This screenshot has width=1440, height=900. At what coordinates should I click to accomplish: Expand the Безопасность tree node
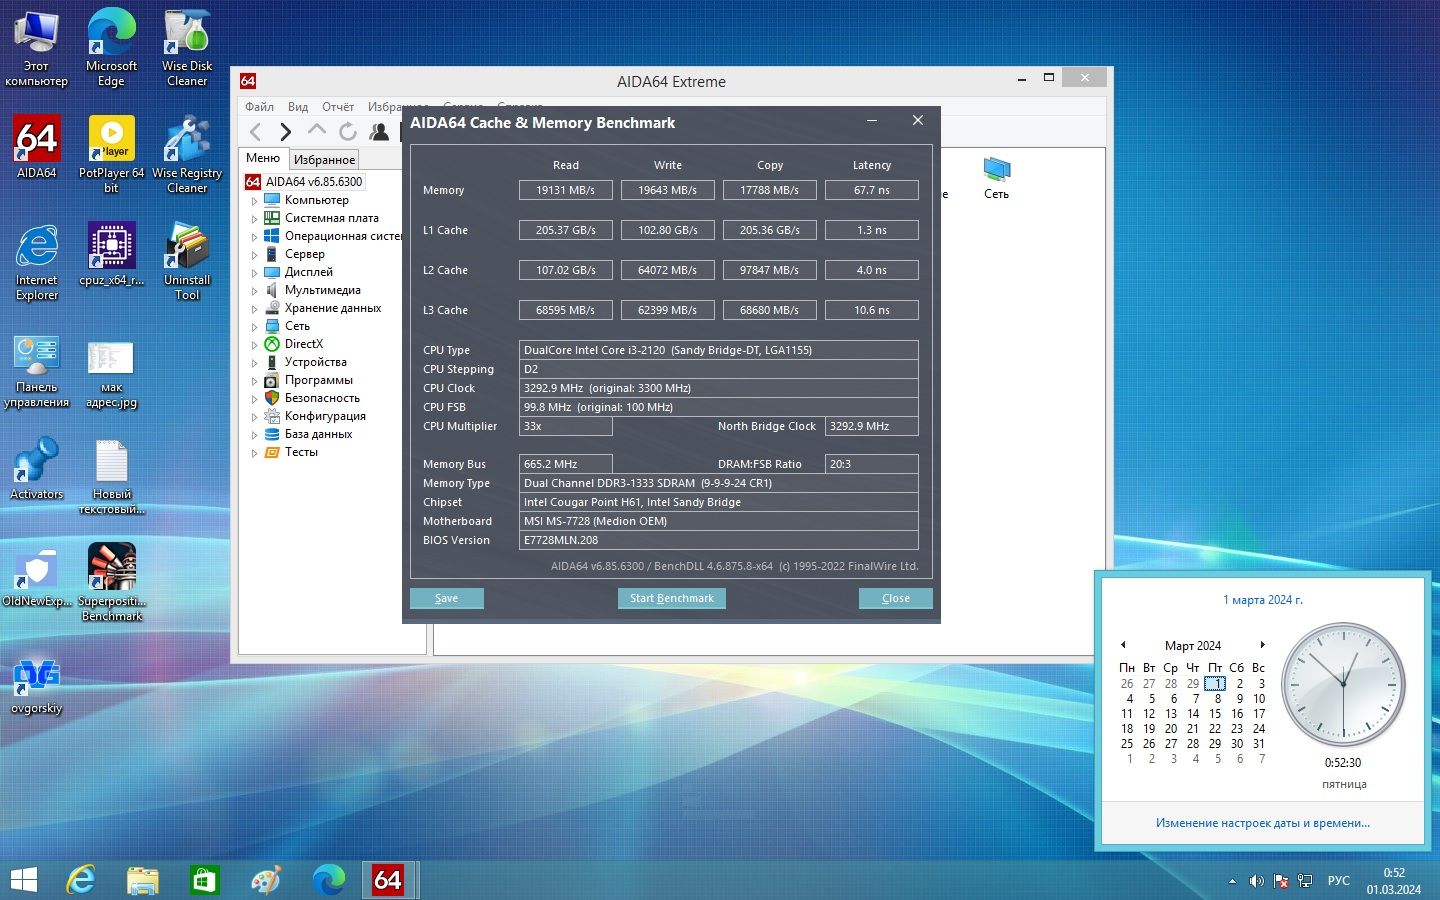254,398
